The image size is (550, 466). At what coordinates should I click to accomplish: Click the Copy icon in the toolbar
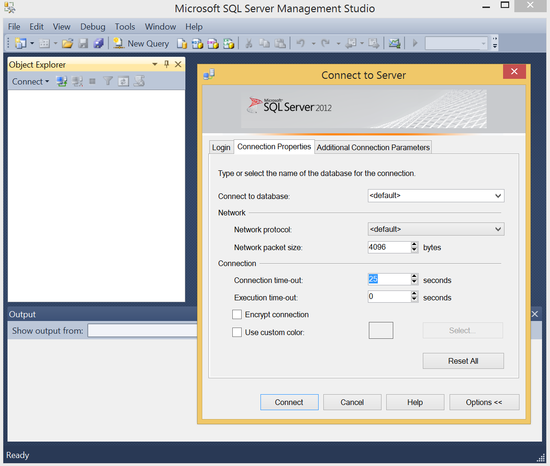pos(264,43)
